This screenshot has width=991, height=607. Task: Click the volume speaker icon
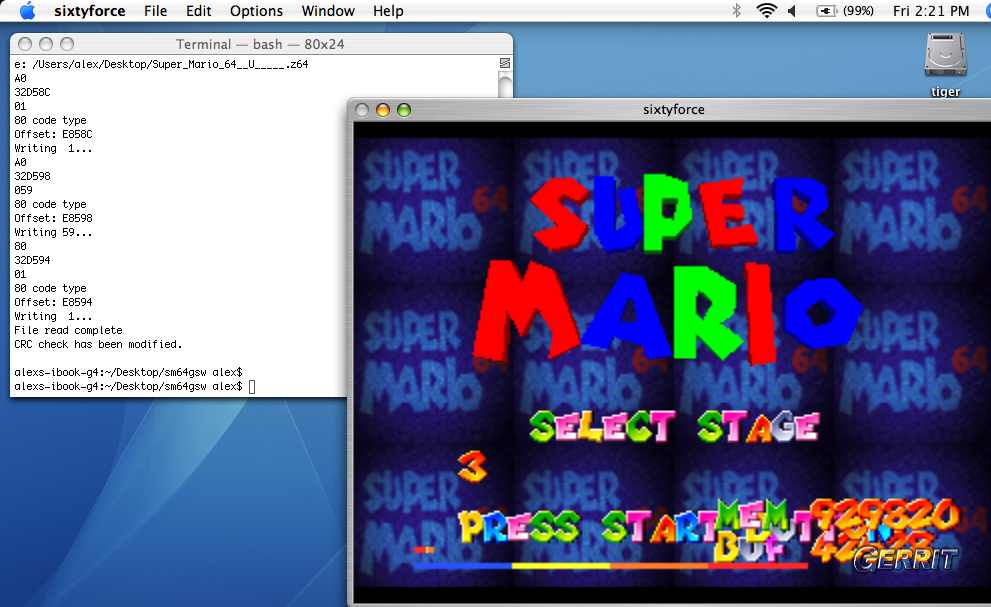pyautogui.click(x=792, y=11)
